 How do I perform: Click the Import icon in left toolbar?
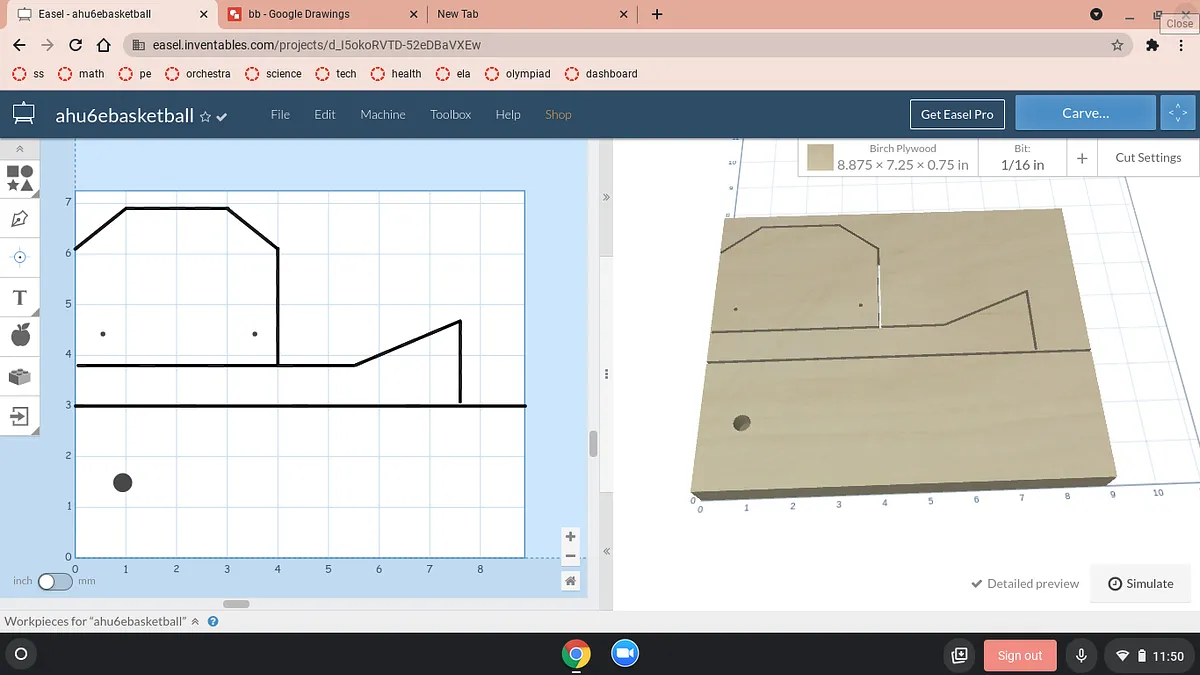(20, 415)
